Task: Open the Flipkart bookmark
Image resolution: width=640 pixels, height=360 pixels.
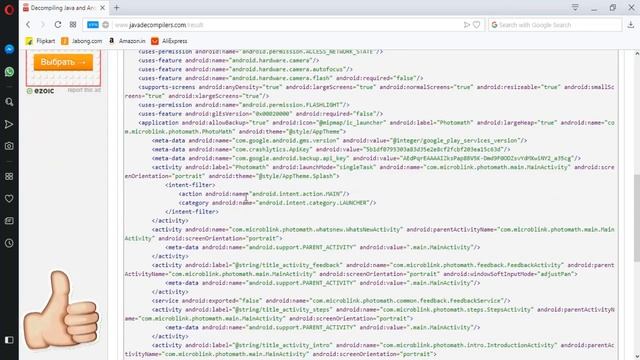Action: coord(40,41)
